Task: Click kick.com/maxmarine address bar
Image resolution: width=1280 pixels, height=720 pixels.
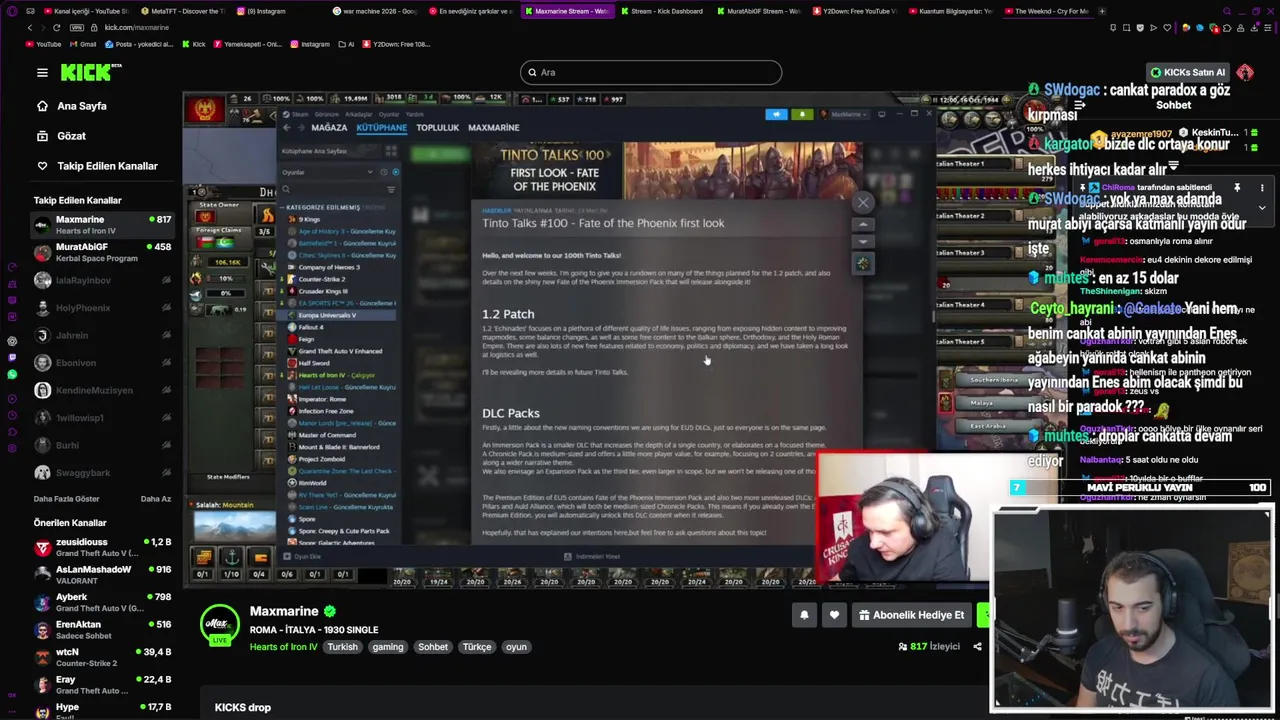Action: click(x=137, y=28)
